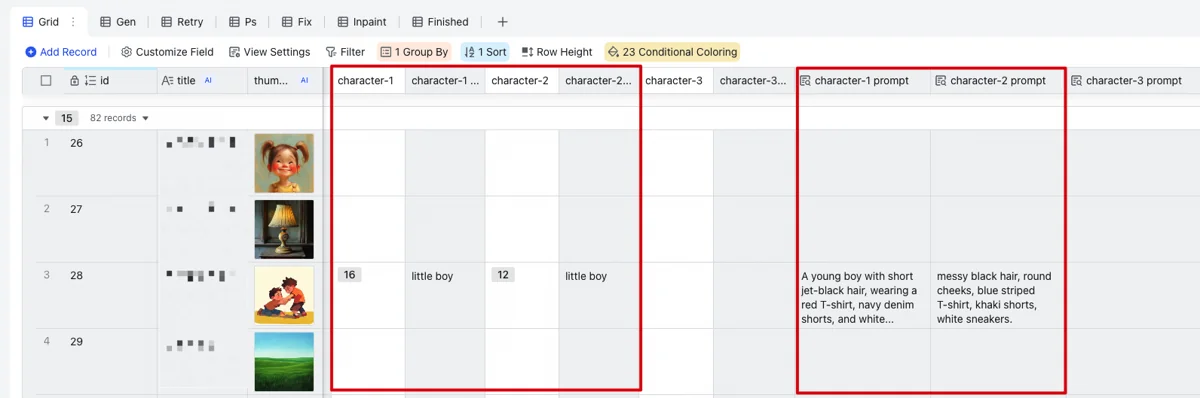
Task: Open the 23 Conditional Coloring settings
Action: tap(671, 52)
